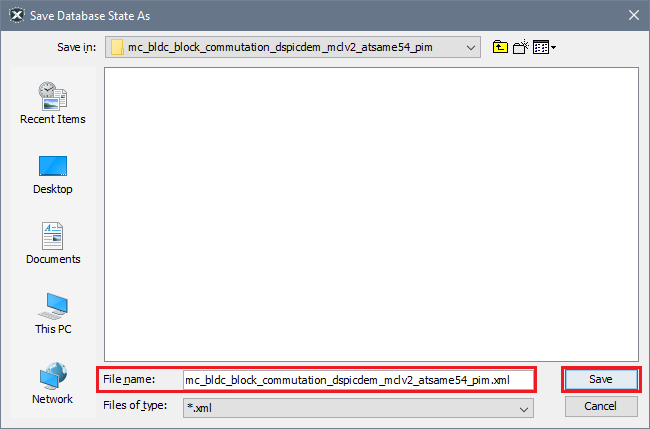Click the Cancel button
Image resolution: width=650 pixels, height=429 pixels.
[x=601, y=406]
